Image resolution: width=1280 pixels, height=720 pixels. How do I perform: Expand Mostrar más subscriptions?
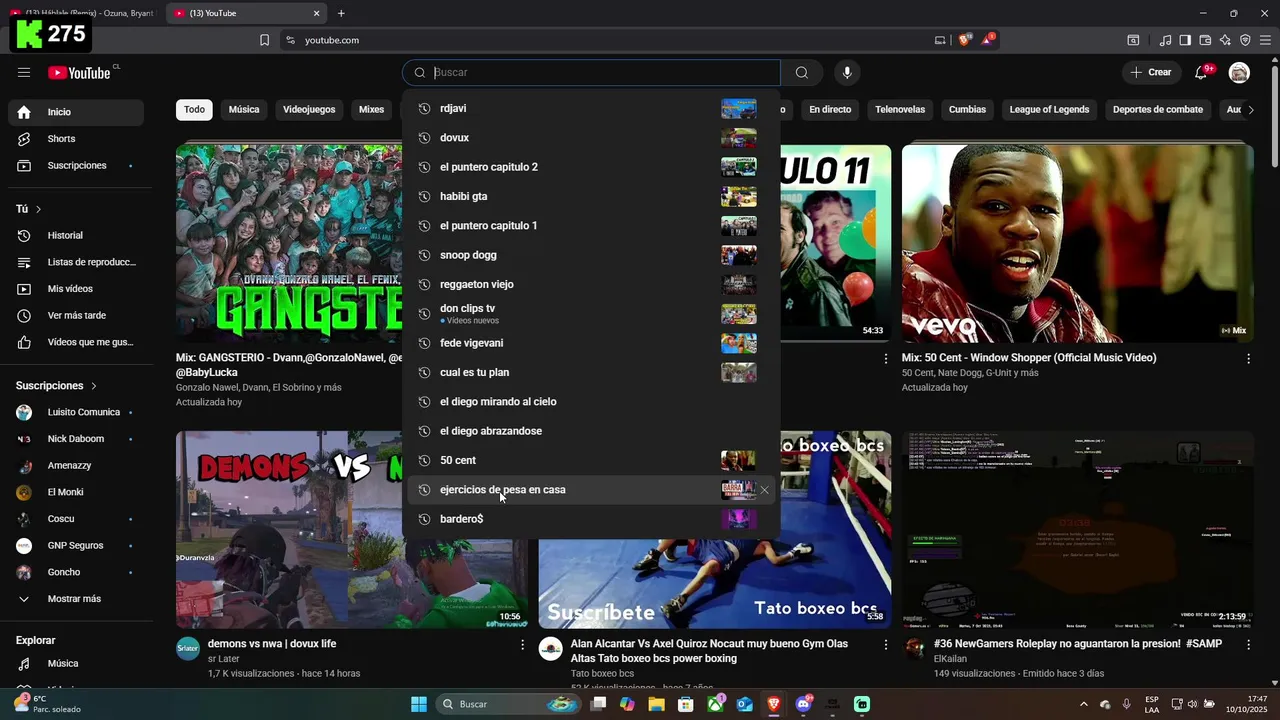tap(76, 599)
